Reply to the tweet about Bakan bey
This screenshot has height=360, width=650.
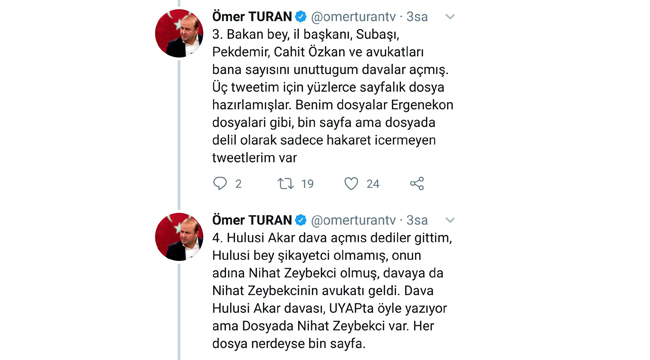point(220,183)
